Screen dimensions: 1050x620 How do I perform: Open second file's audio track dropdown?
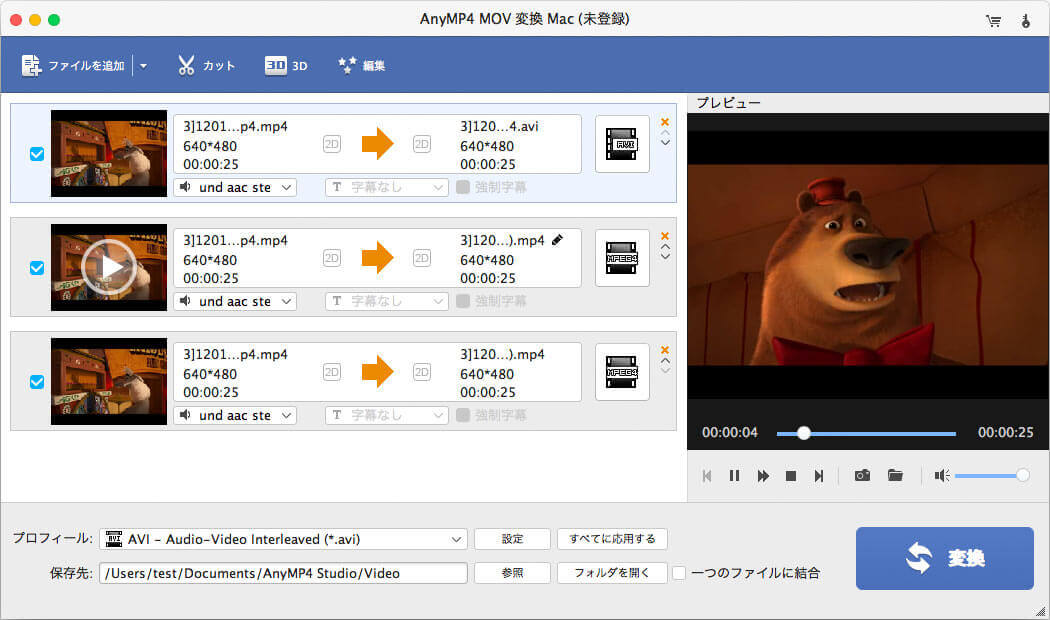(x=235, y=301)
